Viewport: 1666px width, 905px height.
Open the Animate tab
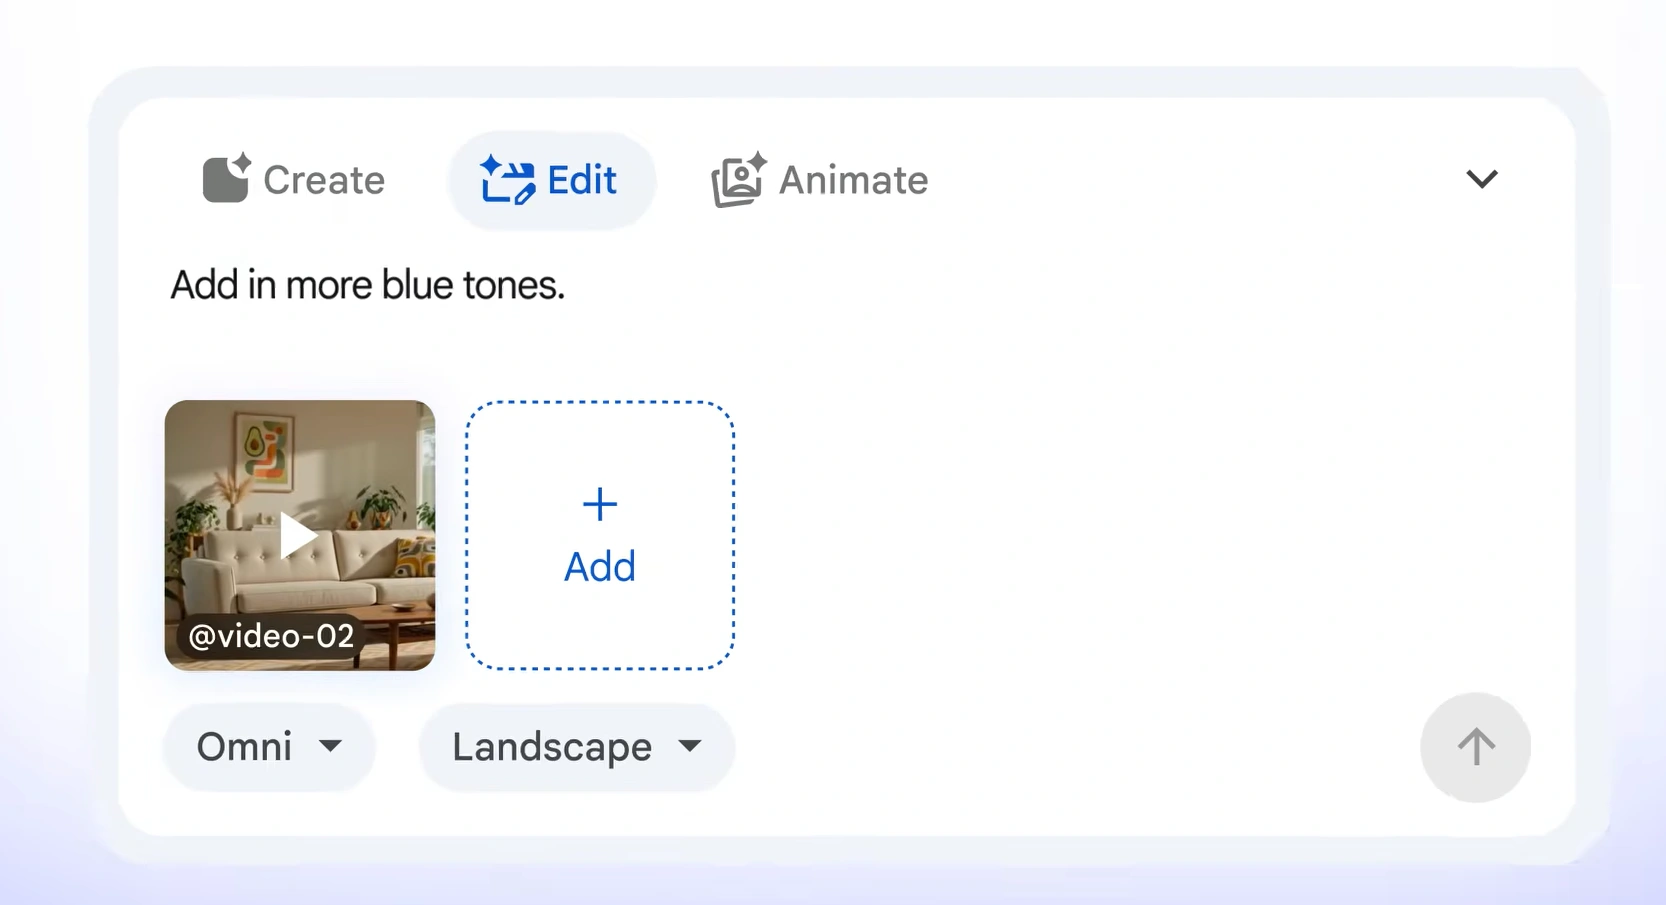tap(821, 180)
